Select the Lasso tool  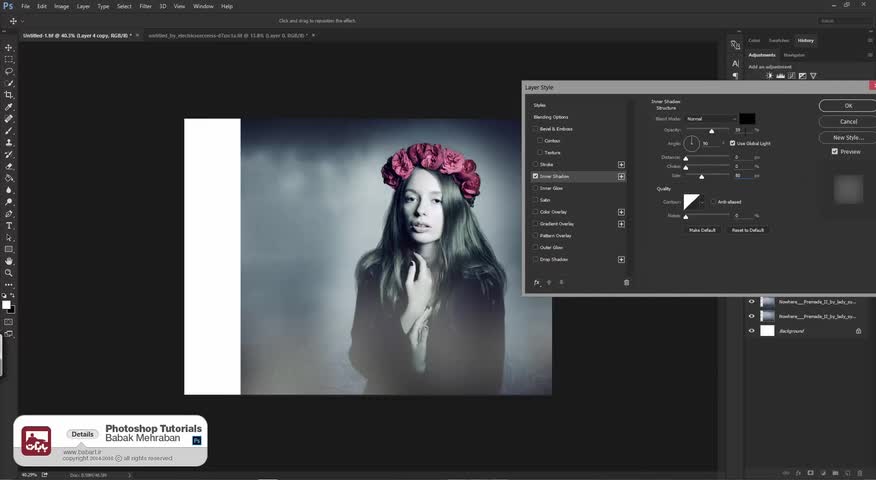coord(9,72)
